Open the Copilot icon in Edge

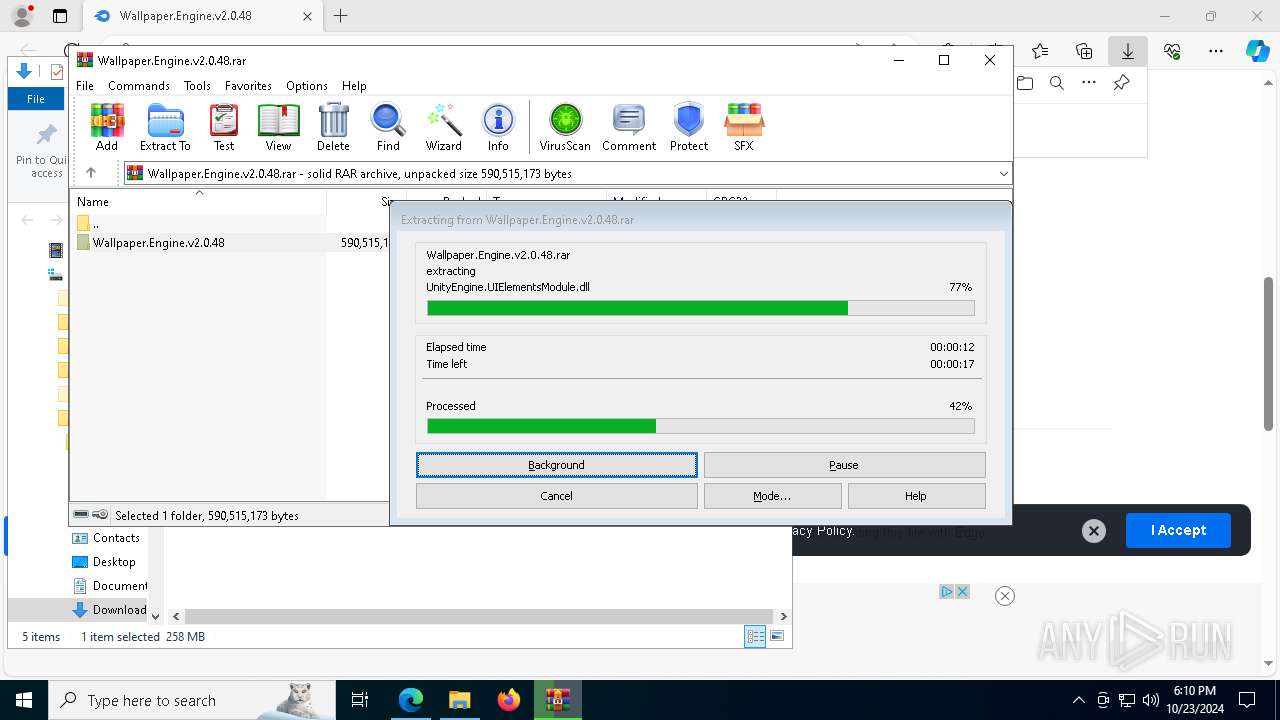pos(1257,51)
